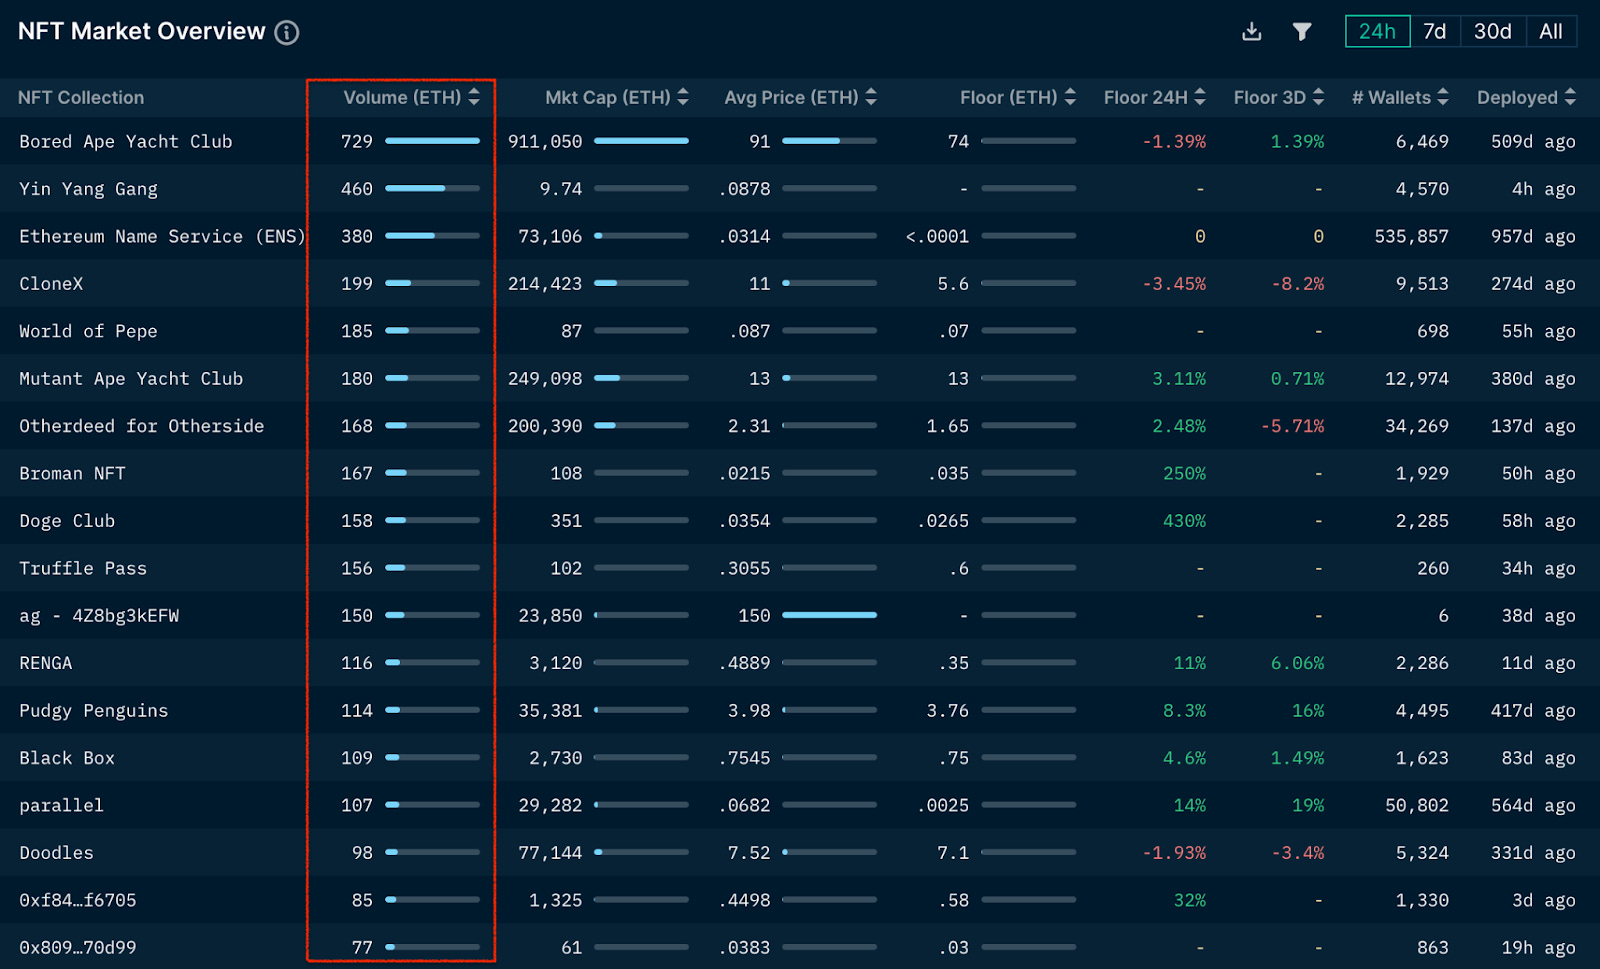Sort by Volume (ETH) column arrows
This screenshot has width=1600, height=969.
point(474,97)
